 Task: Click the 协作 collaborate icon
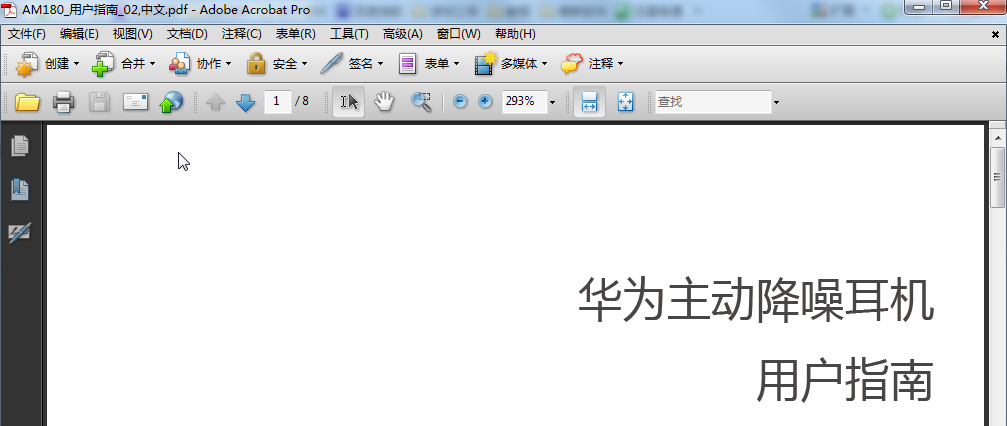pos(180,64)
